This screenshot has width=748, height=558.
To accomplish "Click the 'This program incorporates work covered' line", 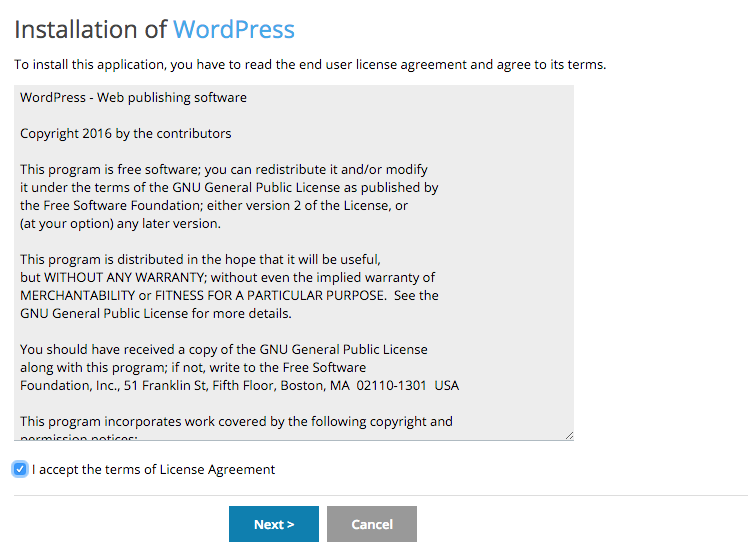I will pyautogui.click(x=236, y=422).
